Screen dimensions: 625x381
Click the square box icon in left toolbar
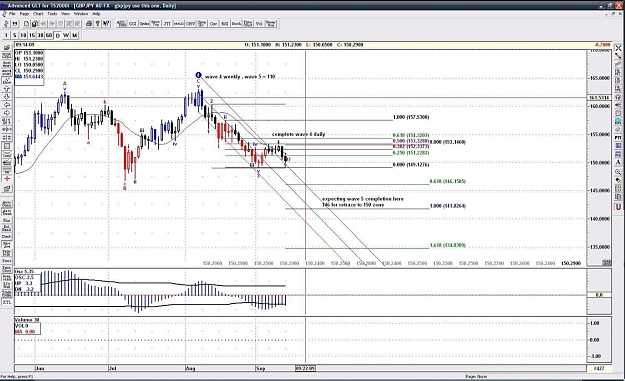tap(7, 146)
